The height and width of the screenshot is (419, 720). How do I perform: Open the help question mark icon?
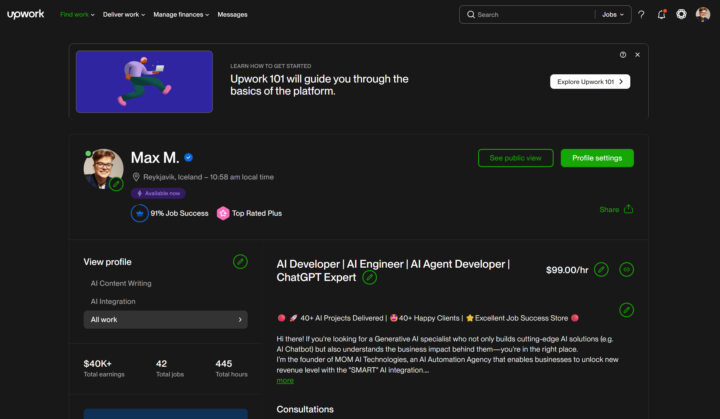click(x=641, y=14)
